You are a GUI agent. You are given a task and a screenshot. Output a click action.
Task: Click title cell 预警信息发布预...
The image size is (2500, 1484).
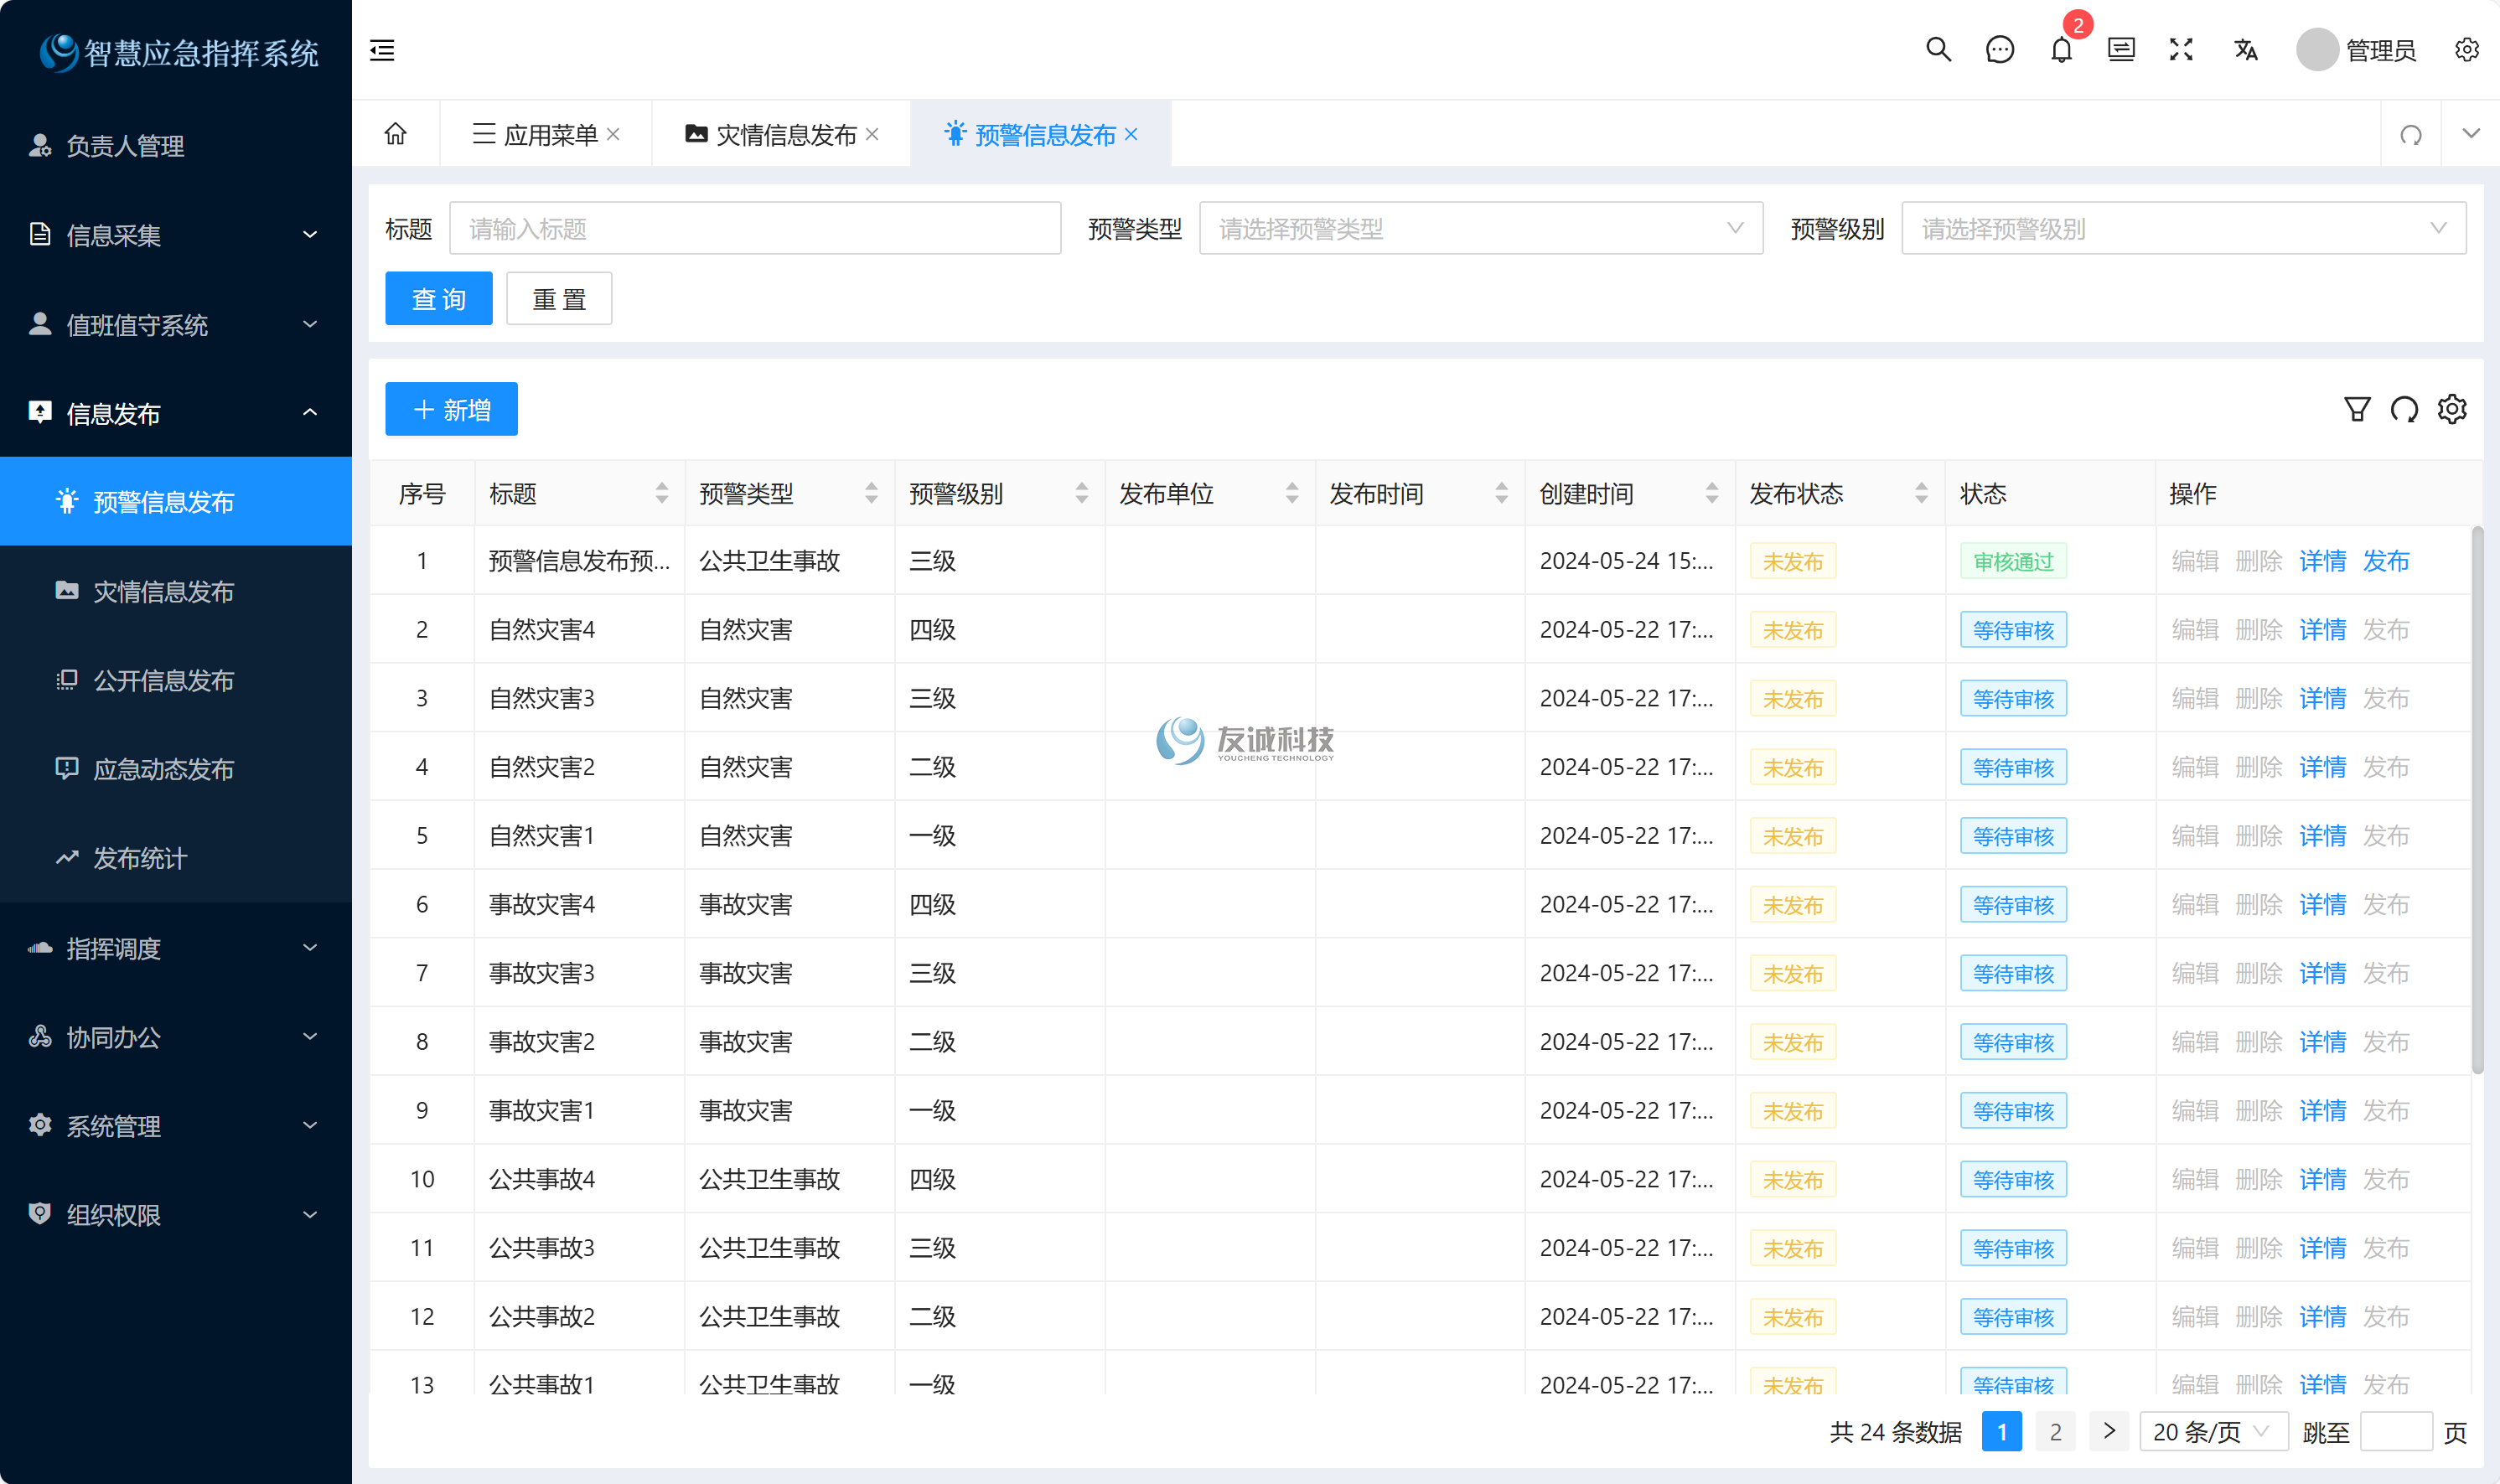pyautogui.click(x=579, y=561)
